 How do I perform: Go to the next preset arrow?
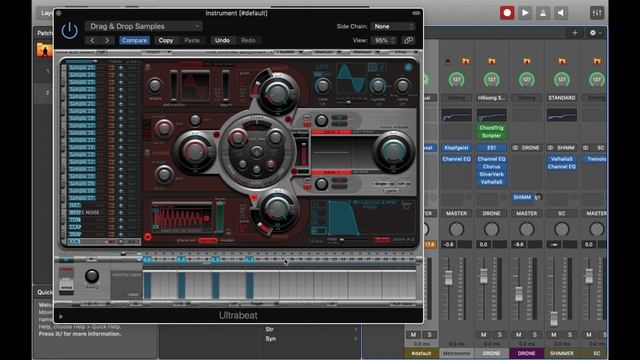[x=107, y=40]
